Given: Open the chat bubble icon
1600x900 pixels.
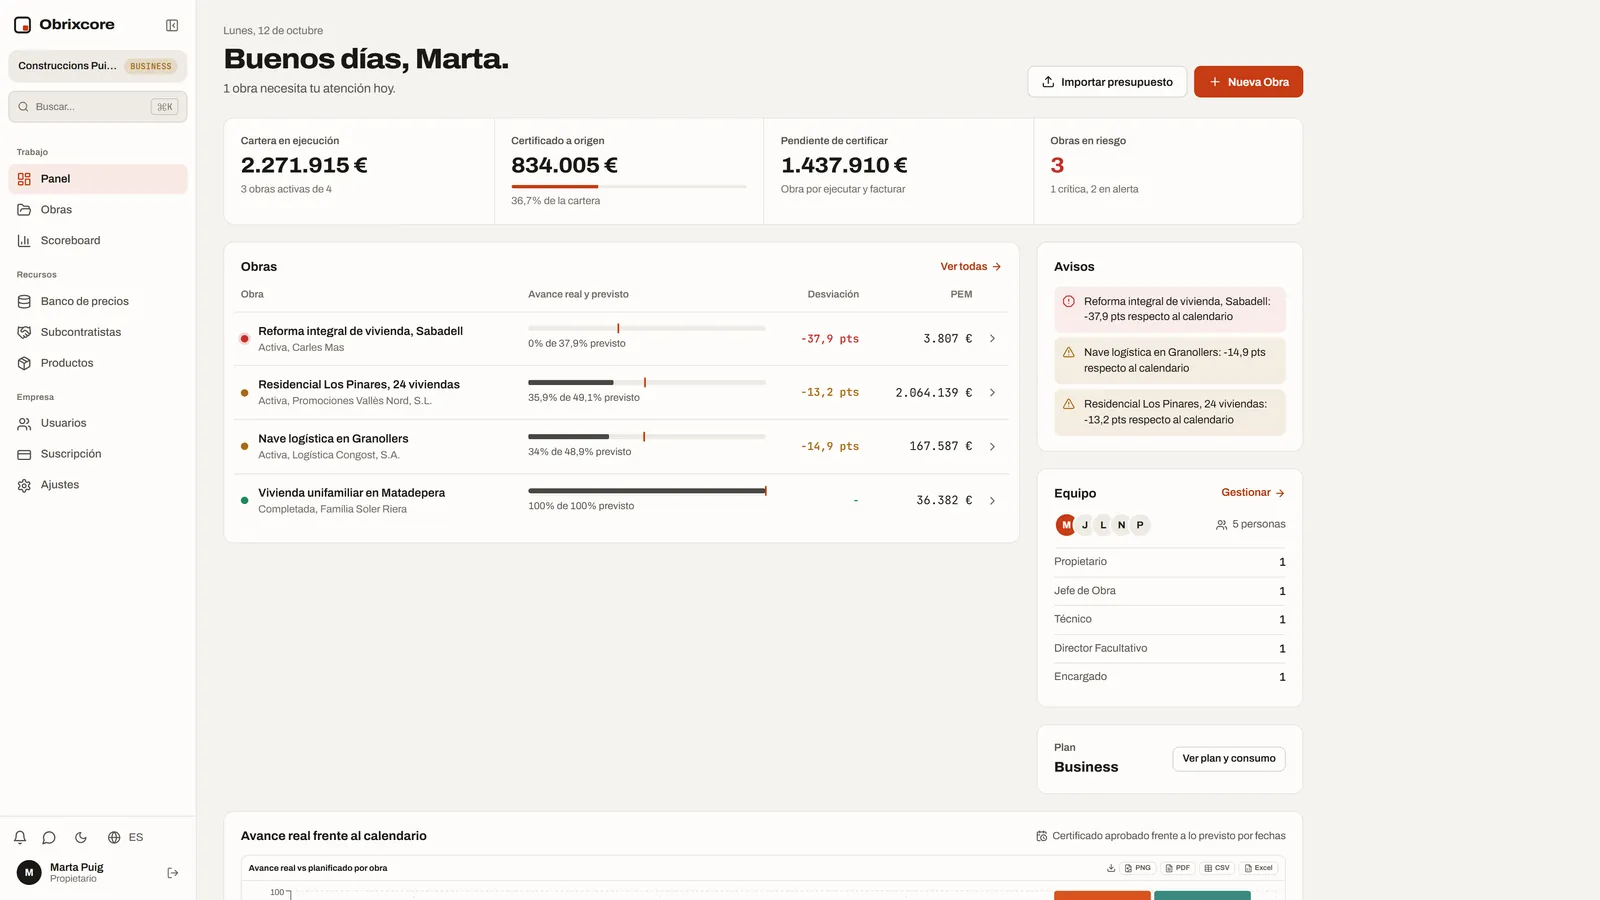Looking at the screenshot, I should click(x=49, y=837).
